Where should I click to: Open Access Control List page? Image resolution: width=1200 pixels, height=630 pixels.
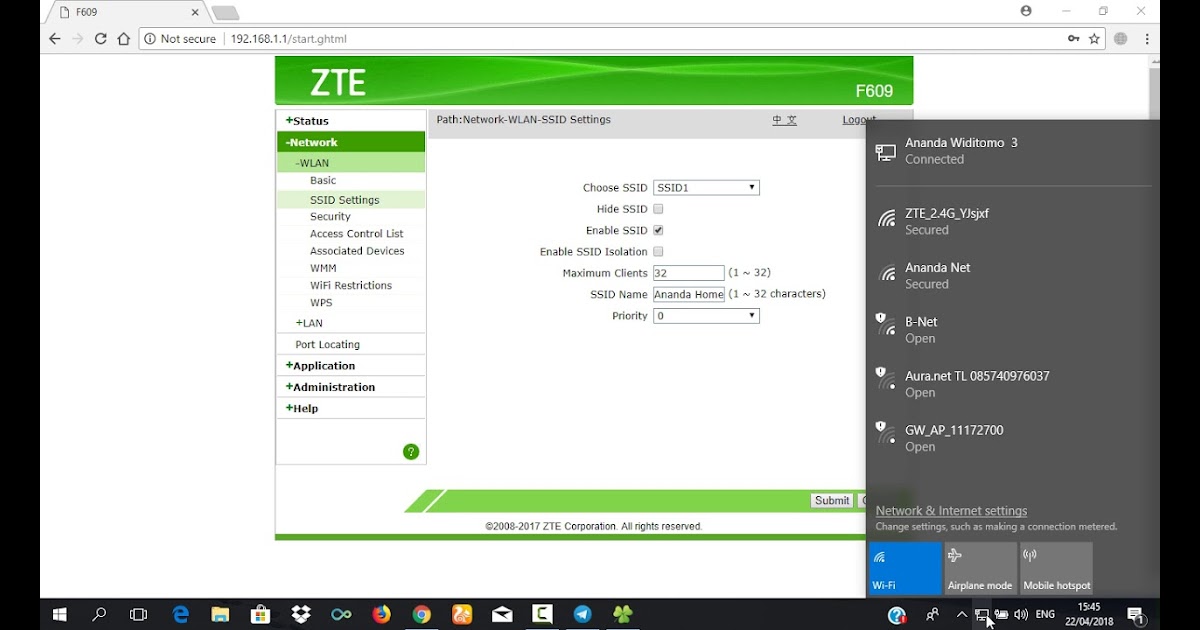coord(357,234)
